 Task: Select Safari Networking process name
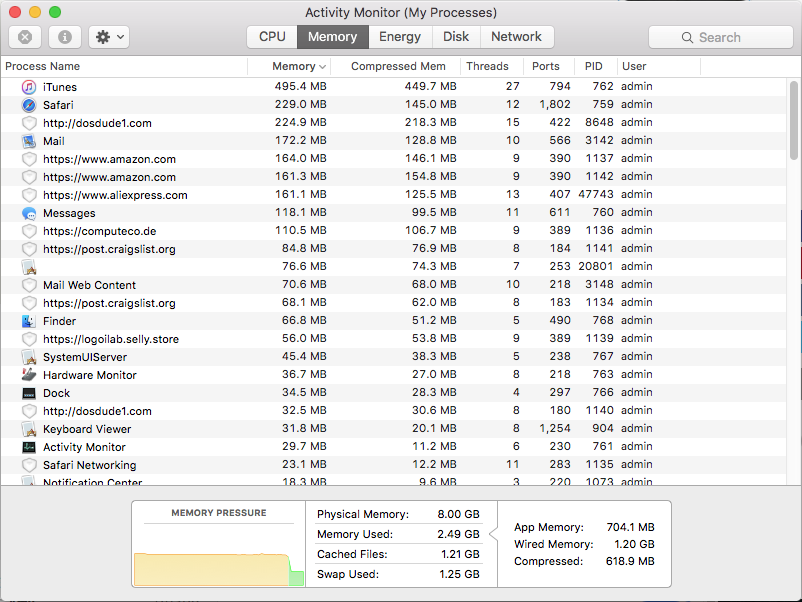(x=90, y=465)
